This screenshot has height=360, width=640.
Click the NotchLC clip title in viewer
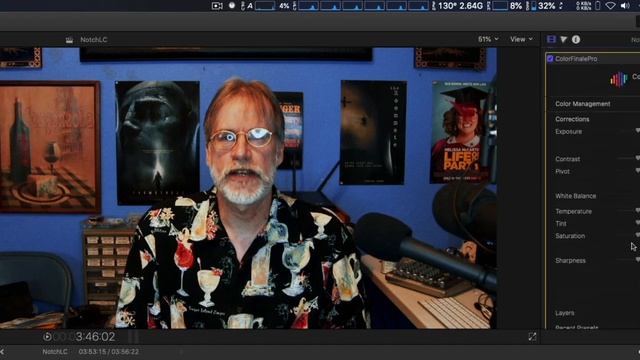pos(93,40)
